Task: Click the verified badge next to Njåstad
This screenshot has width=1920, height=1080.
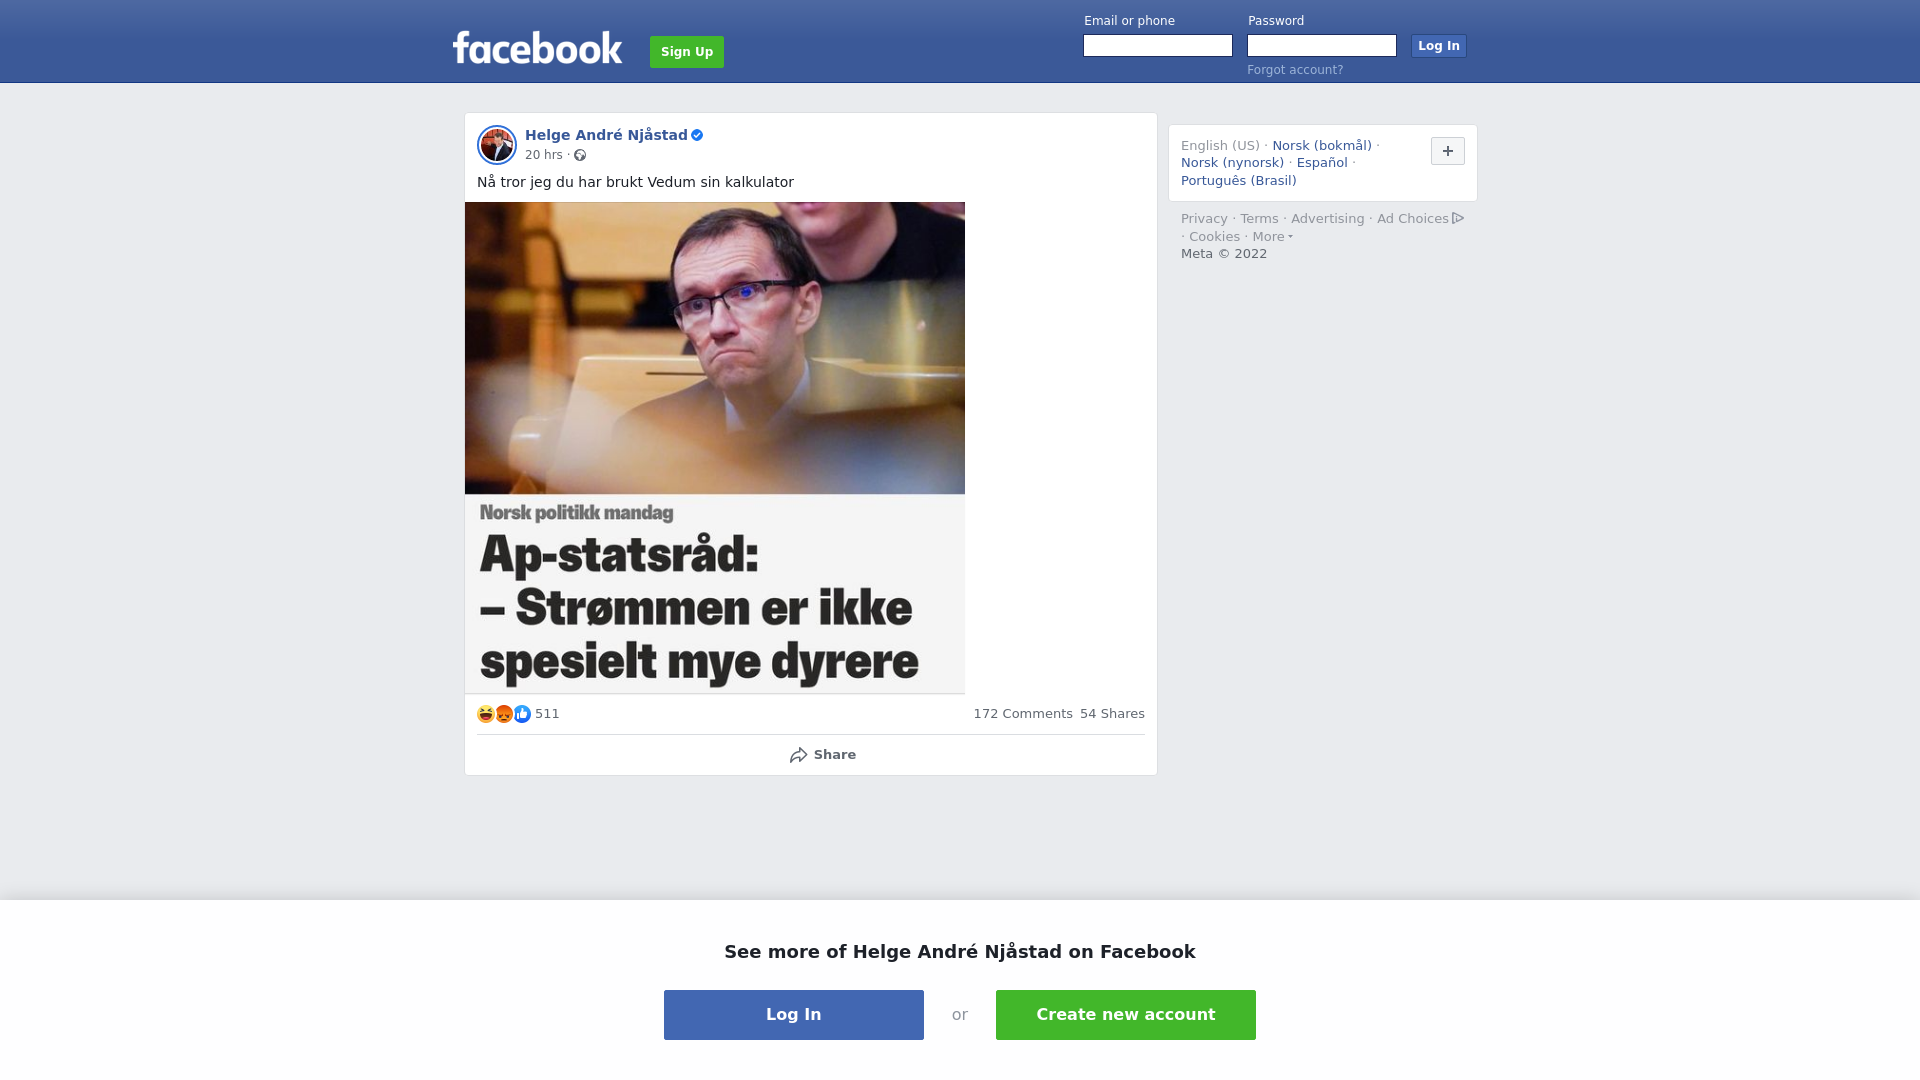Action: tap(697, 135)
